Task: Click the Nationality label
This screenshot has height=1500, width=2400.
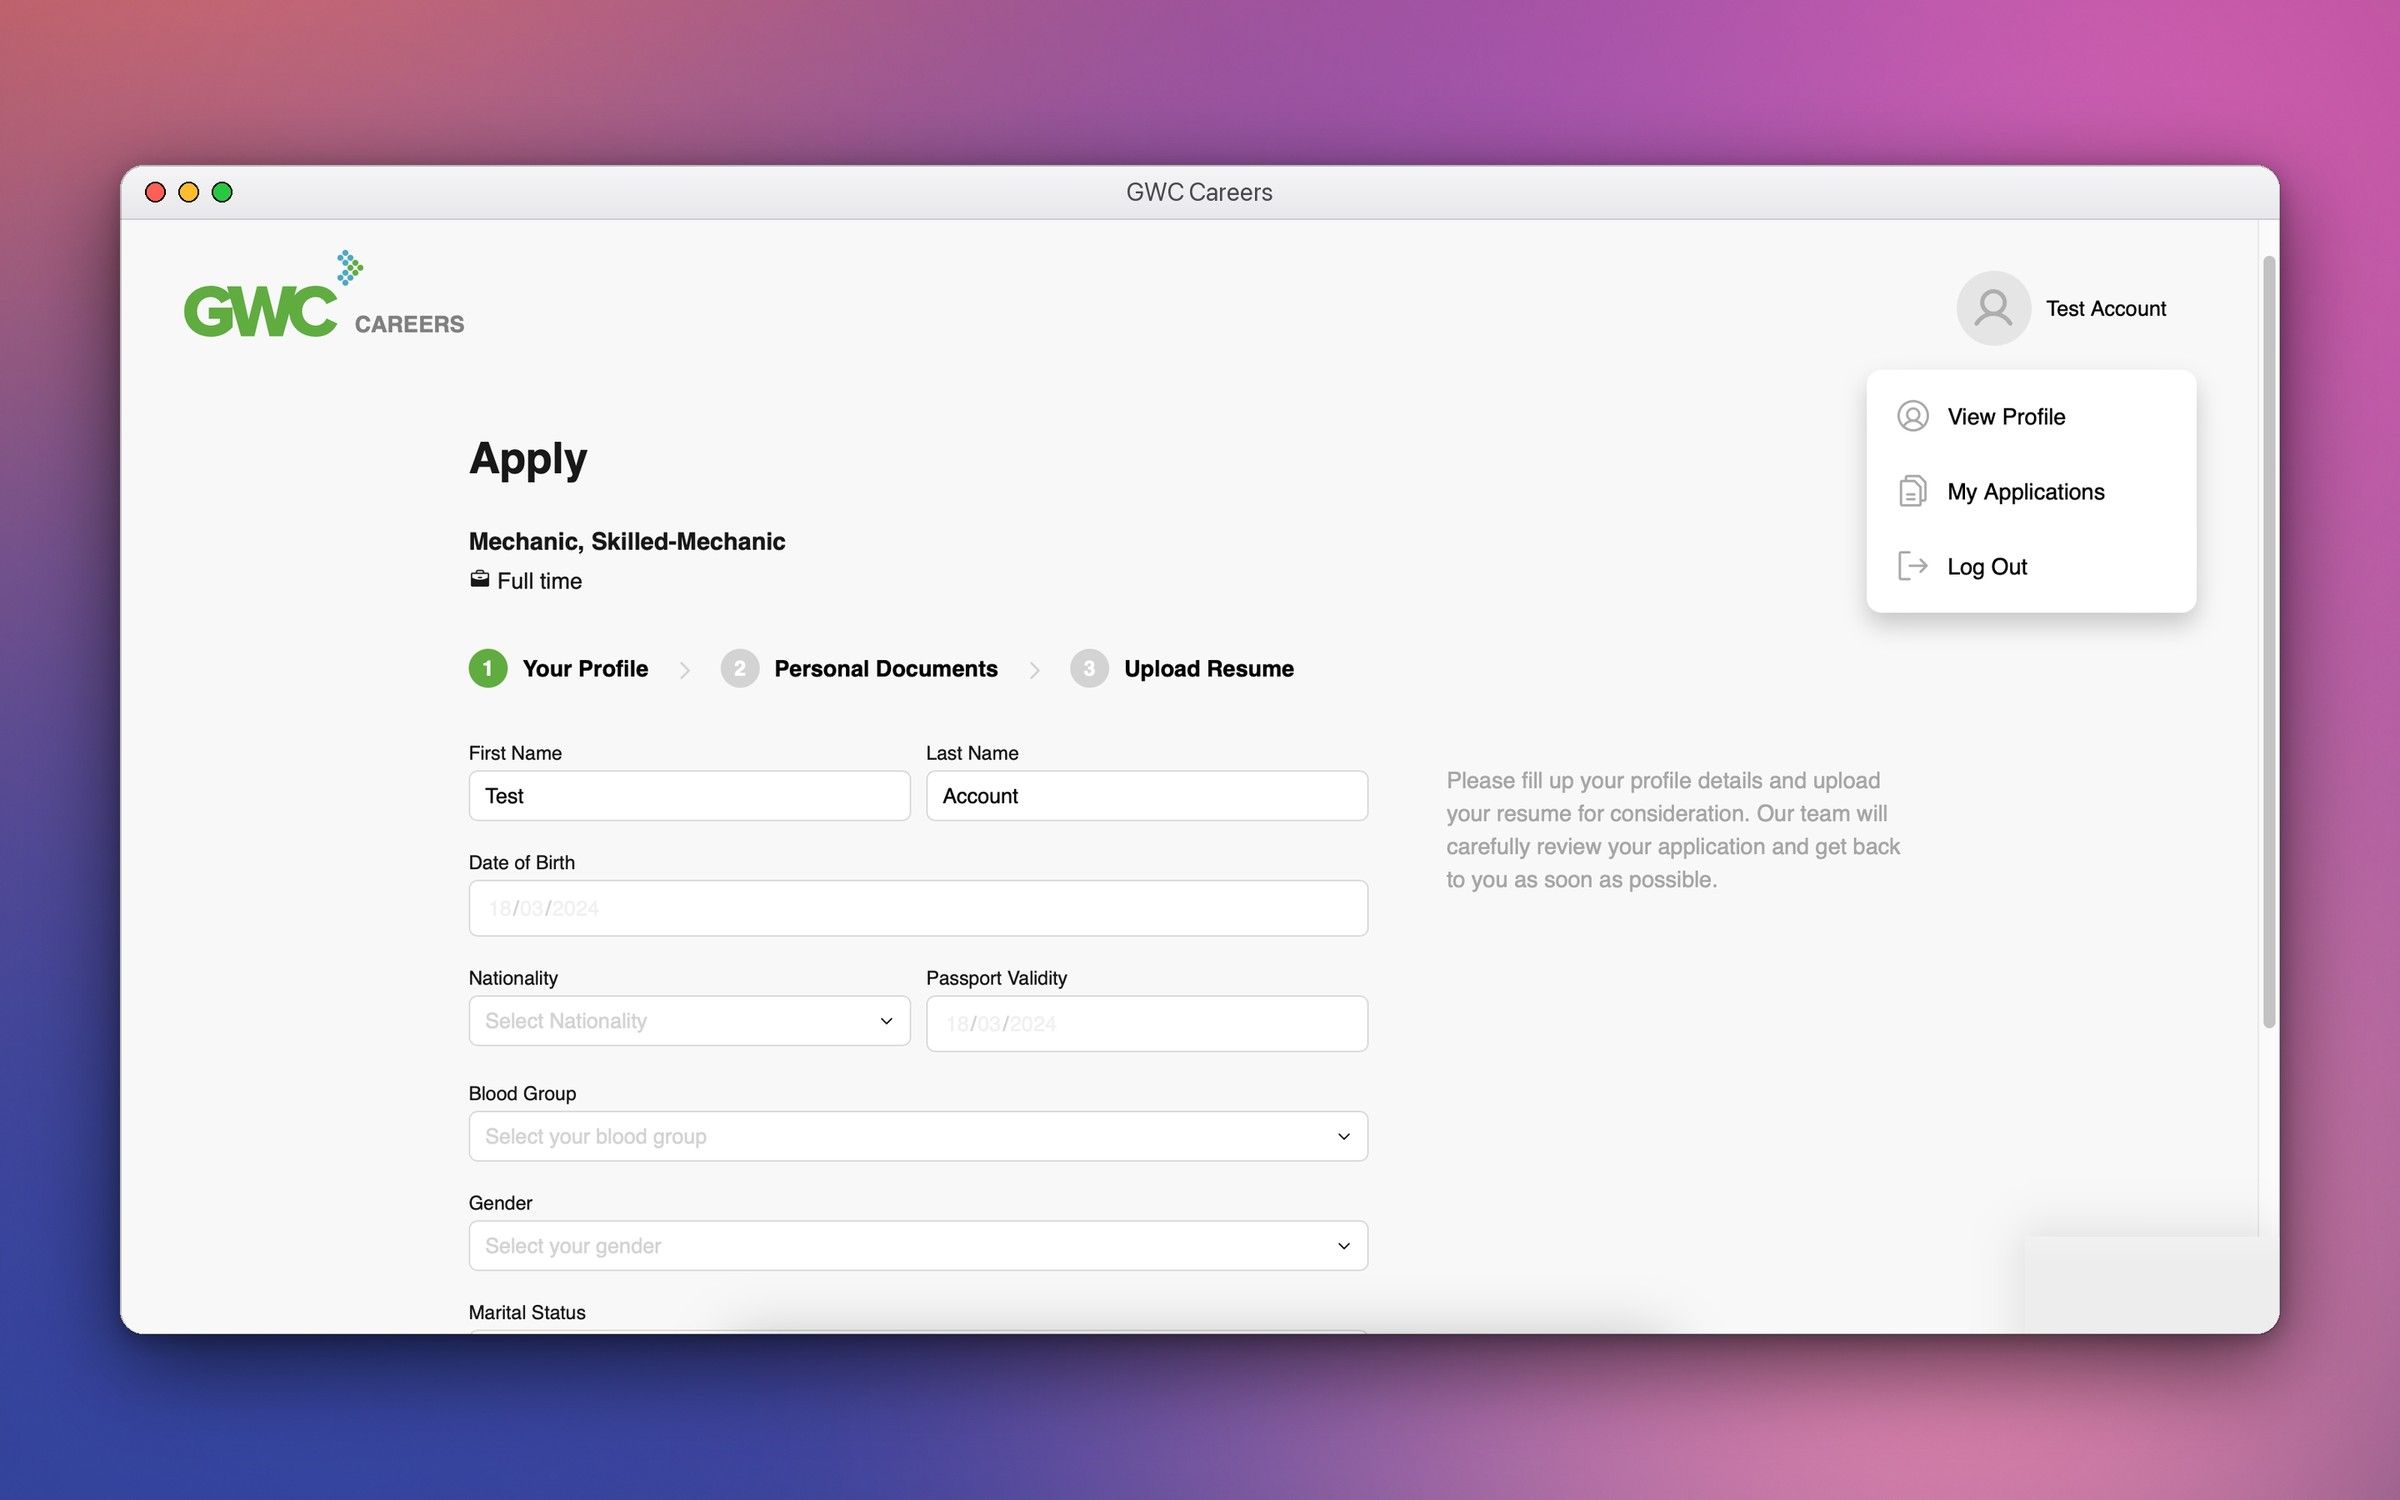Action: point(513,978)
